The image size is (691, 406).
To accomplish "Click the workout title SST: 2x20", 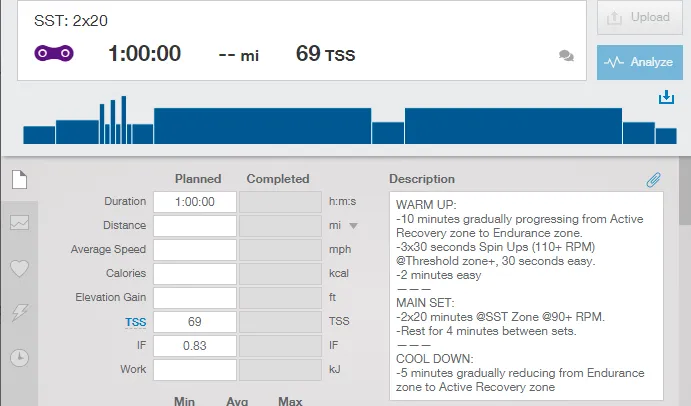I will [x=71, y=21].
